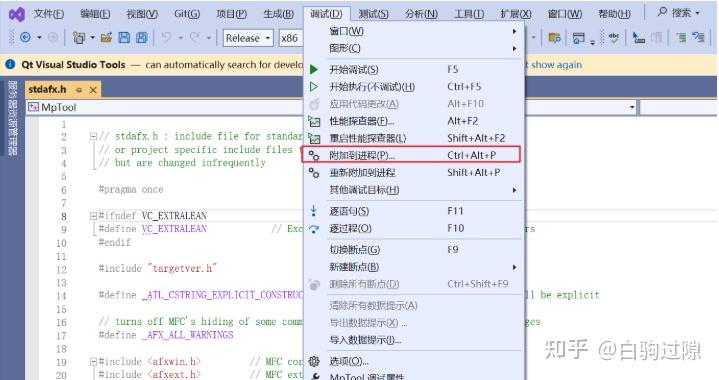Toggle pin on stdafx.h tab
This screenshot has width=719, height=380.
(x=79, y=90)
